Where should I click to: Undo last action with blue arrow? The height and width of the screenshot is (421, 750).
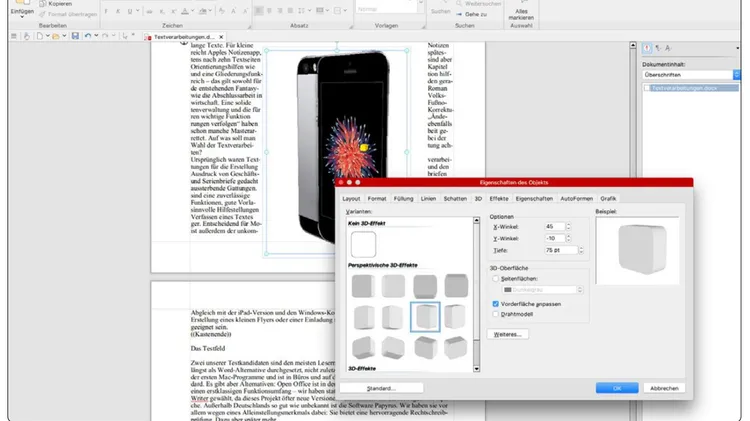click(x=88, y=36)
